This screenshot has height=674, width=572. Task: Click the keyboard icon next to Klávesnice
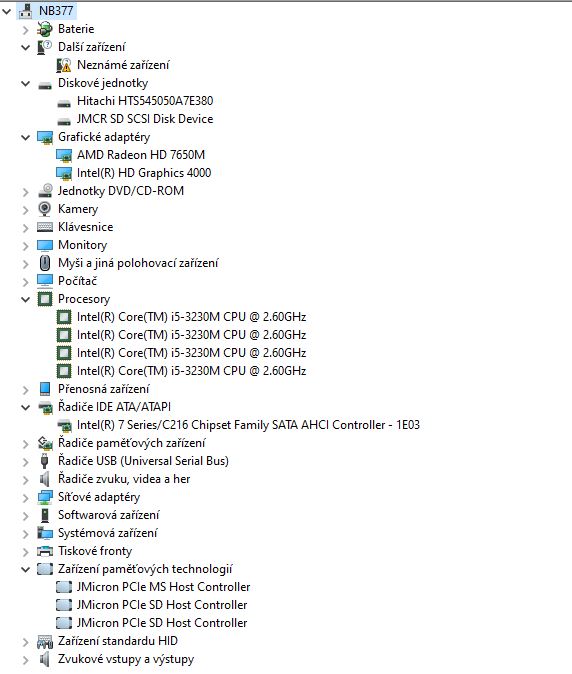[x=45, y=227]
